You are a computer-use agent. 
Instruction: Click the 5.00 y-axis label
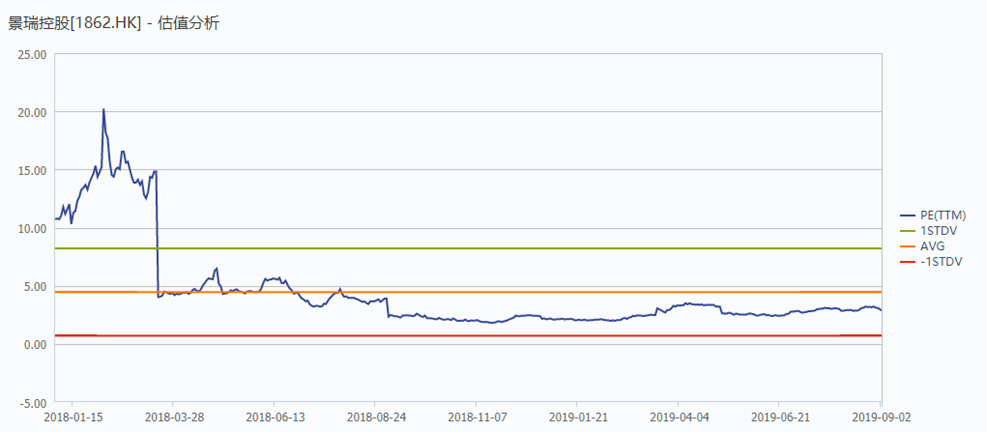[37, 287]
